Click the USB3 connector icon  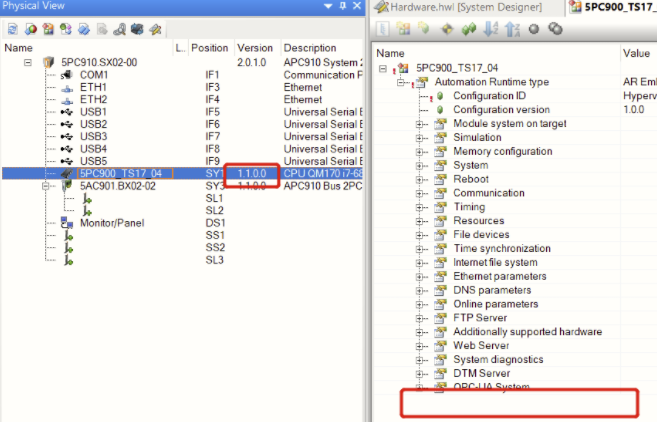tap(67, 137)
